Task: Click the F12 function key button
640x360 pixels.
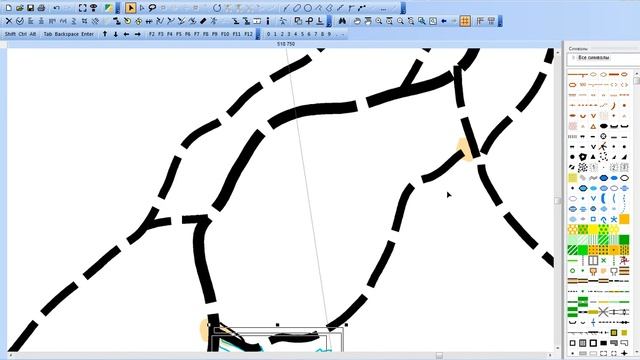Action: coord(249,34)
